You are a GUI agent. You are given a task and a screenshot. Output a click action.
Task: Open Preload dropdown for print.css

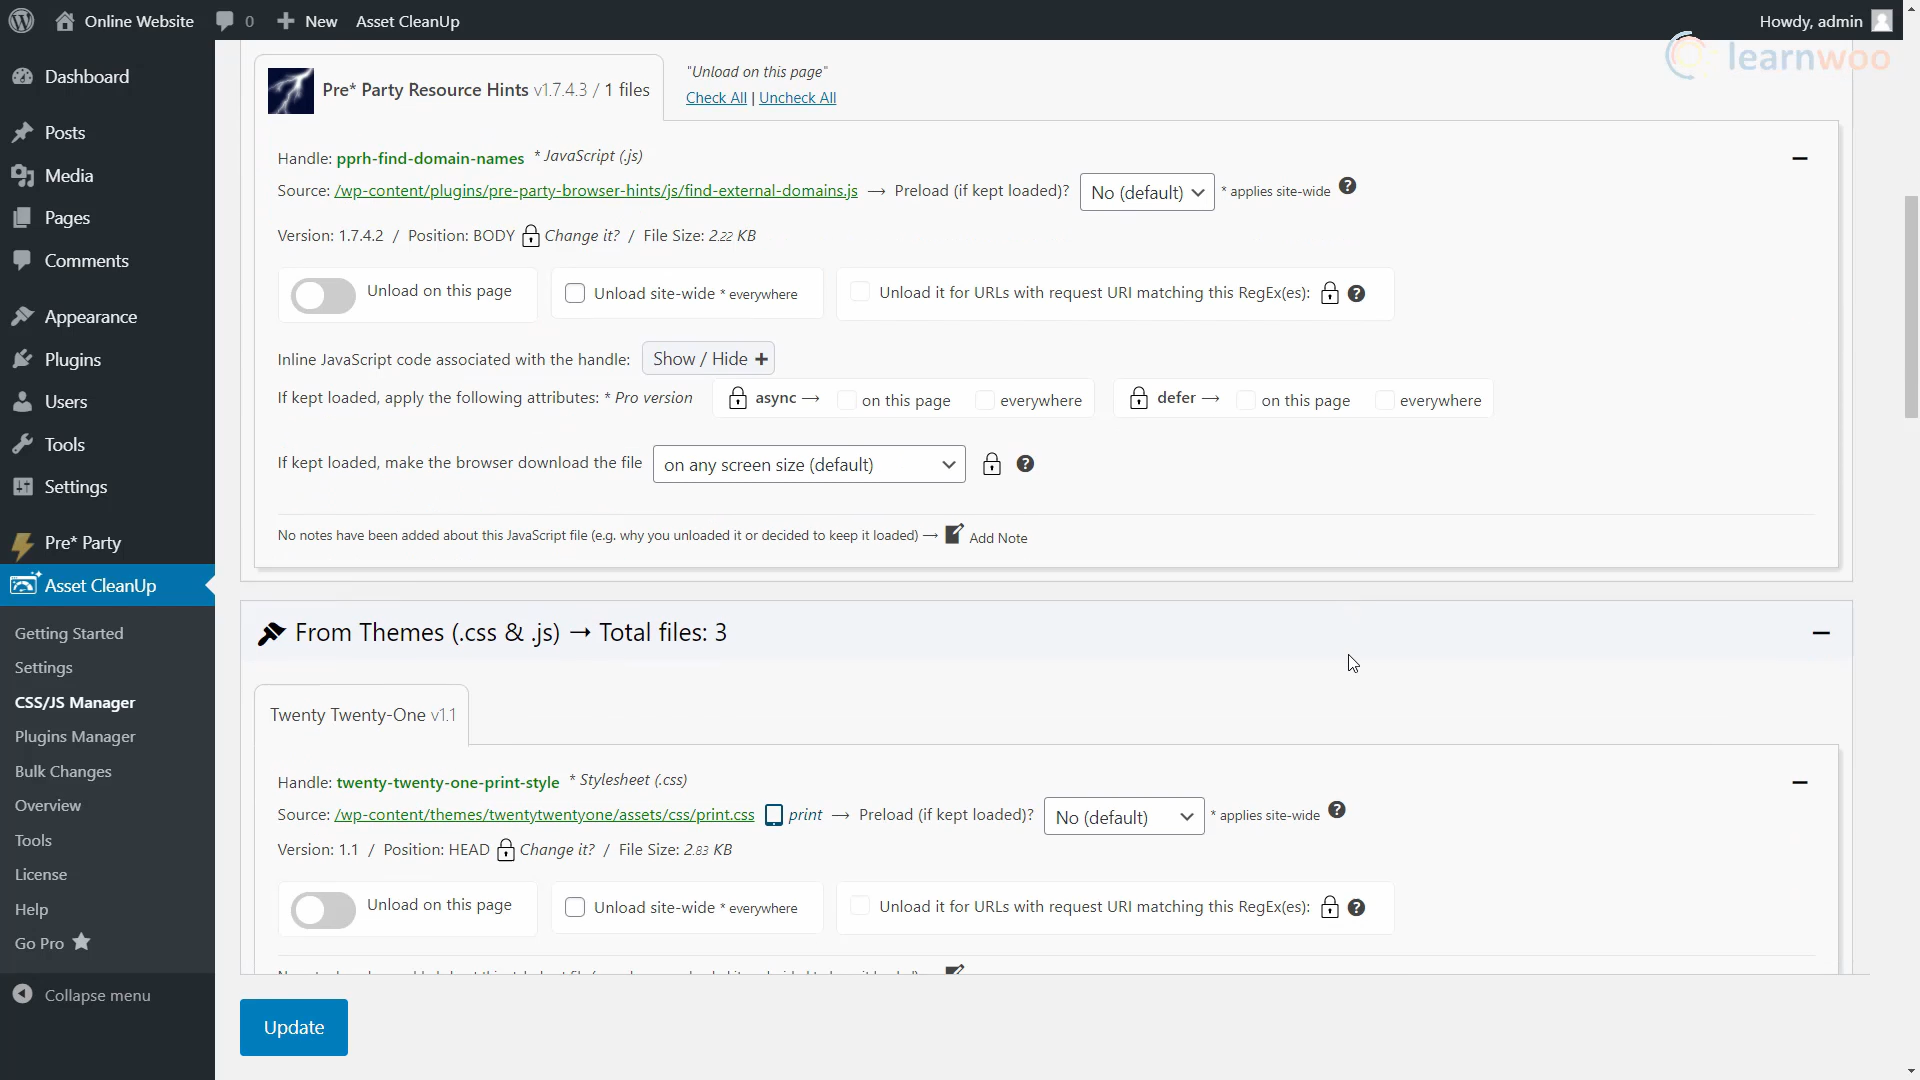(x=1124, y=817)
